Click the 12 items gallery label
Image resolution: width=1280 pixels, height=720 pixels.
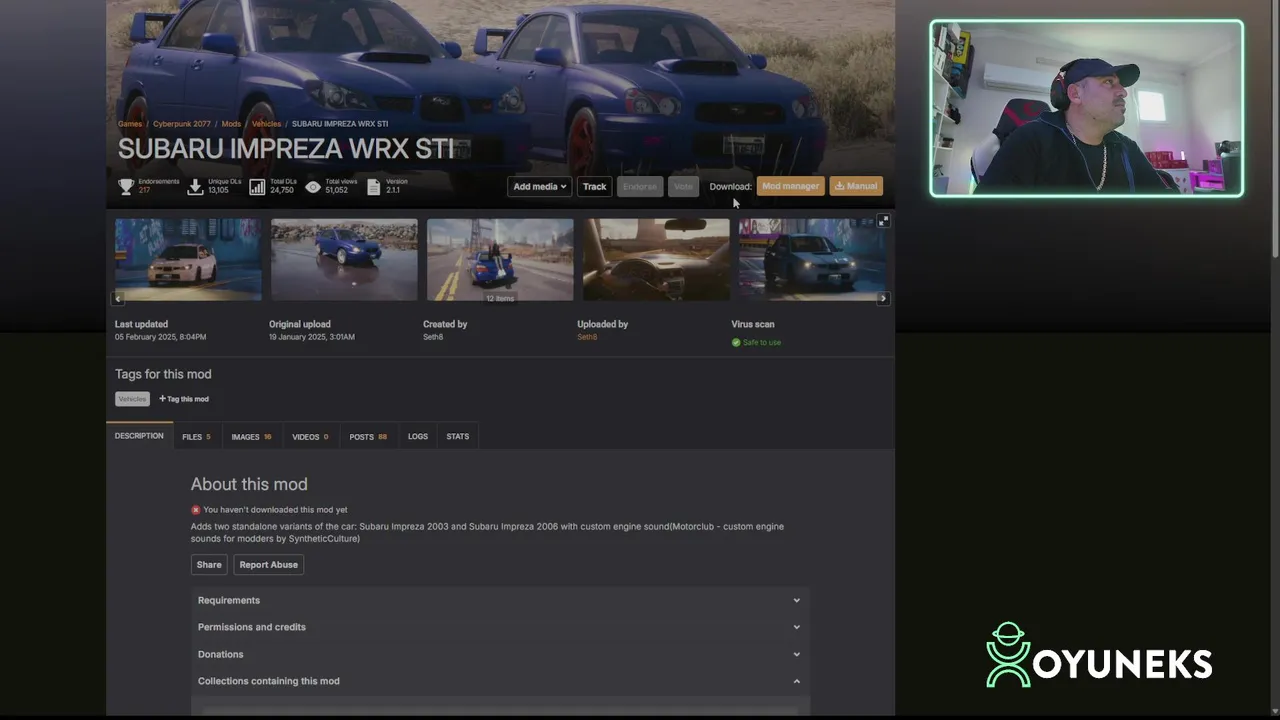[x=500, y=298]
